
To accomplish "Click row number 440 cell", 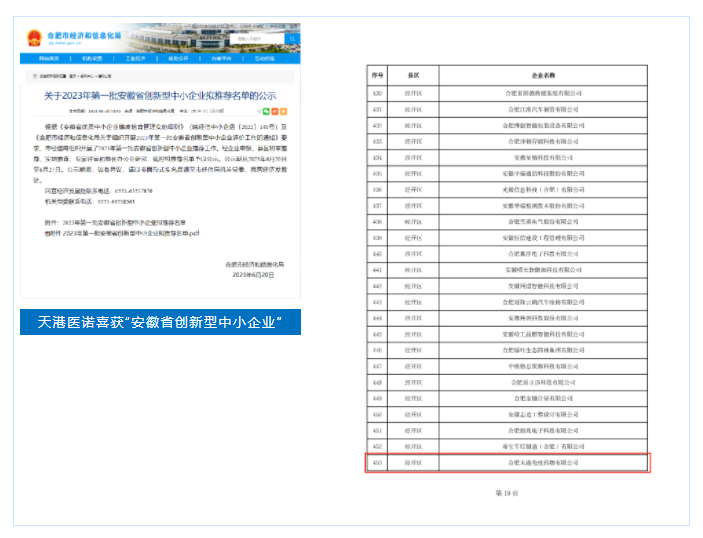I will (377, 254).
